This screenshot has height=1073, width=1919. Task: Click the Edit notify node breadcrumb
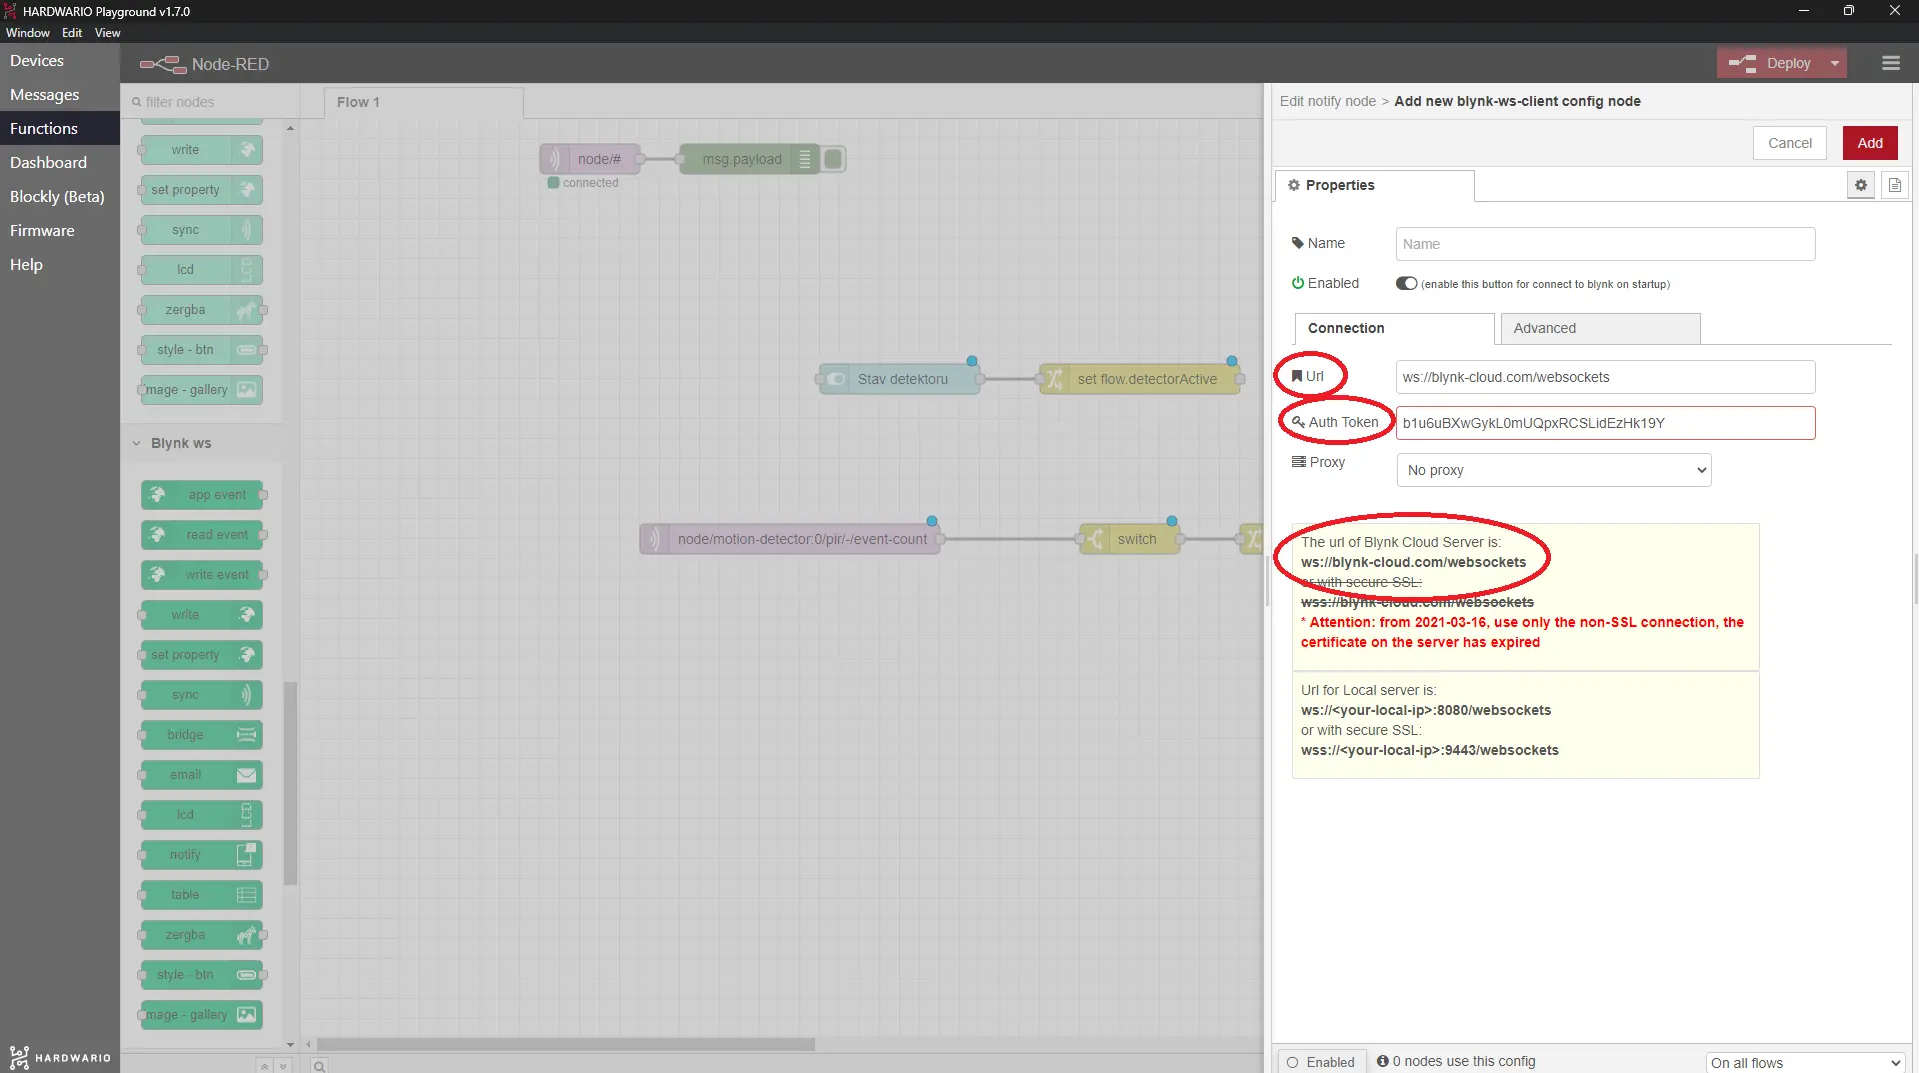coord(1327,101)
